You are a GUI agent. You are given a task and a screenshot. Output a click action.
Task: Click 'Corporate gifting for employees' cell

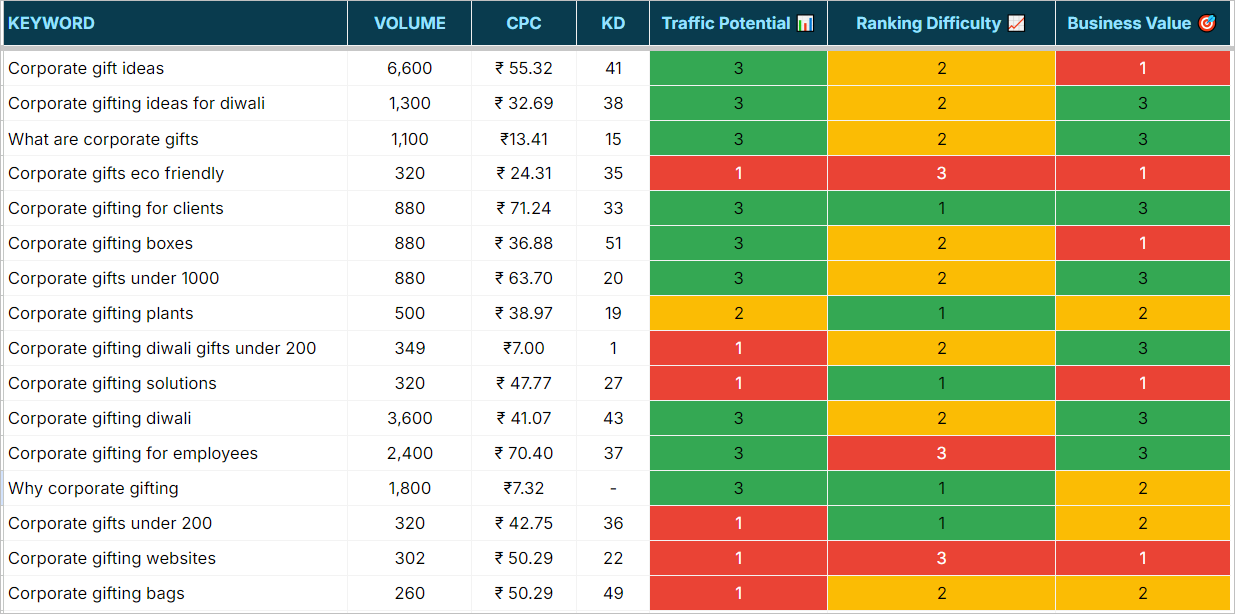[175, 453]
